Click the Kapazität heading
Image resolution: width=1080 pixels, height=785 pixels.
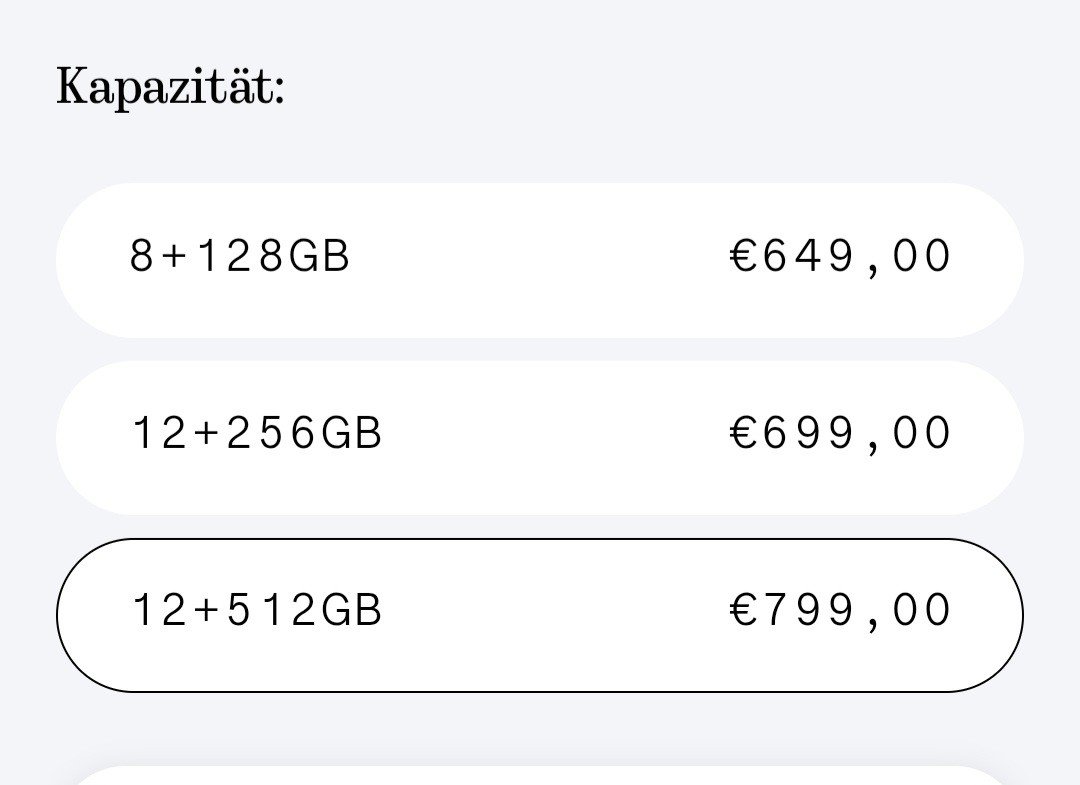[x=170, y=87]
